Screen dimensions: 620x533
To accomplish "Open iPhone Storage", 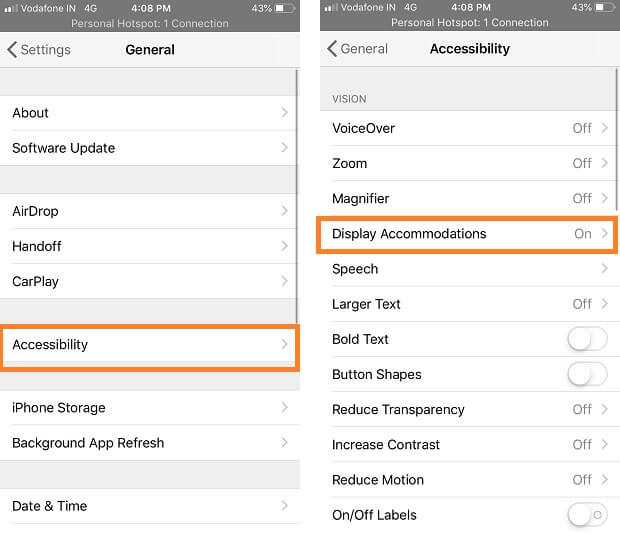I will [x=150, y=407].
